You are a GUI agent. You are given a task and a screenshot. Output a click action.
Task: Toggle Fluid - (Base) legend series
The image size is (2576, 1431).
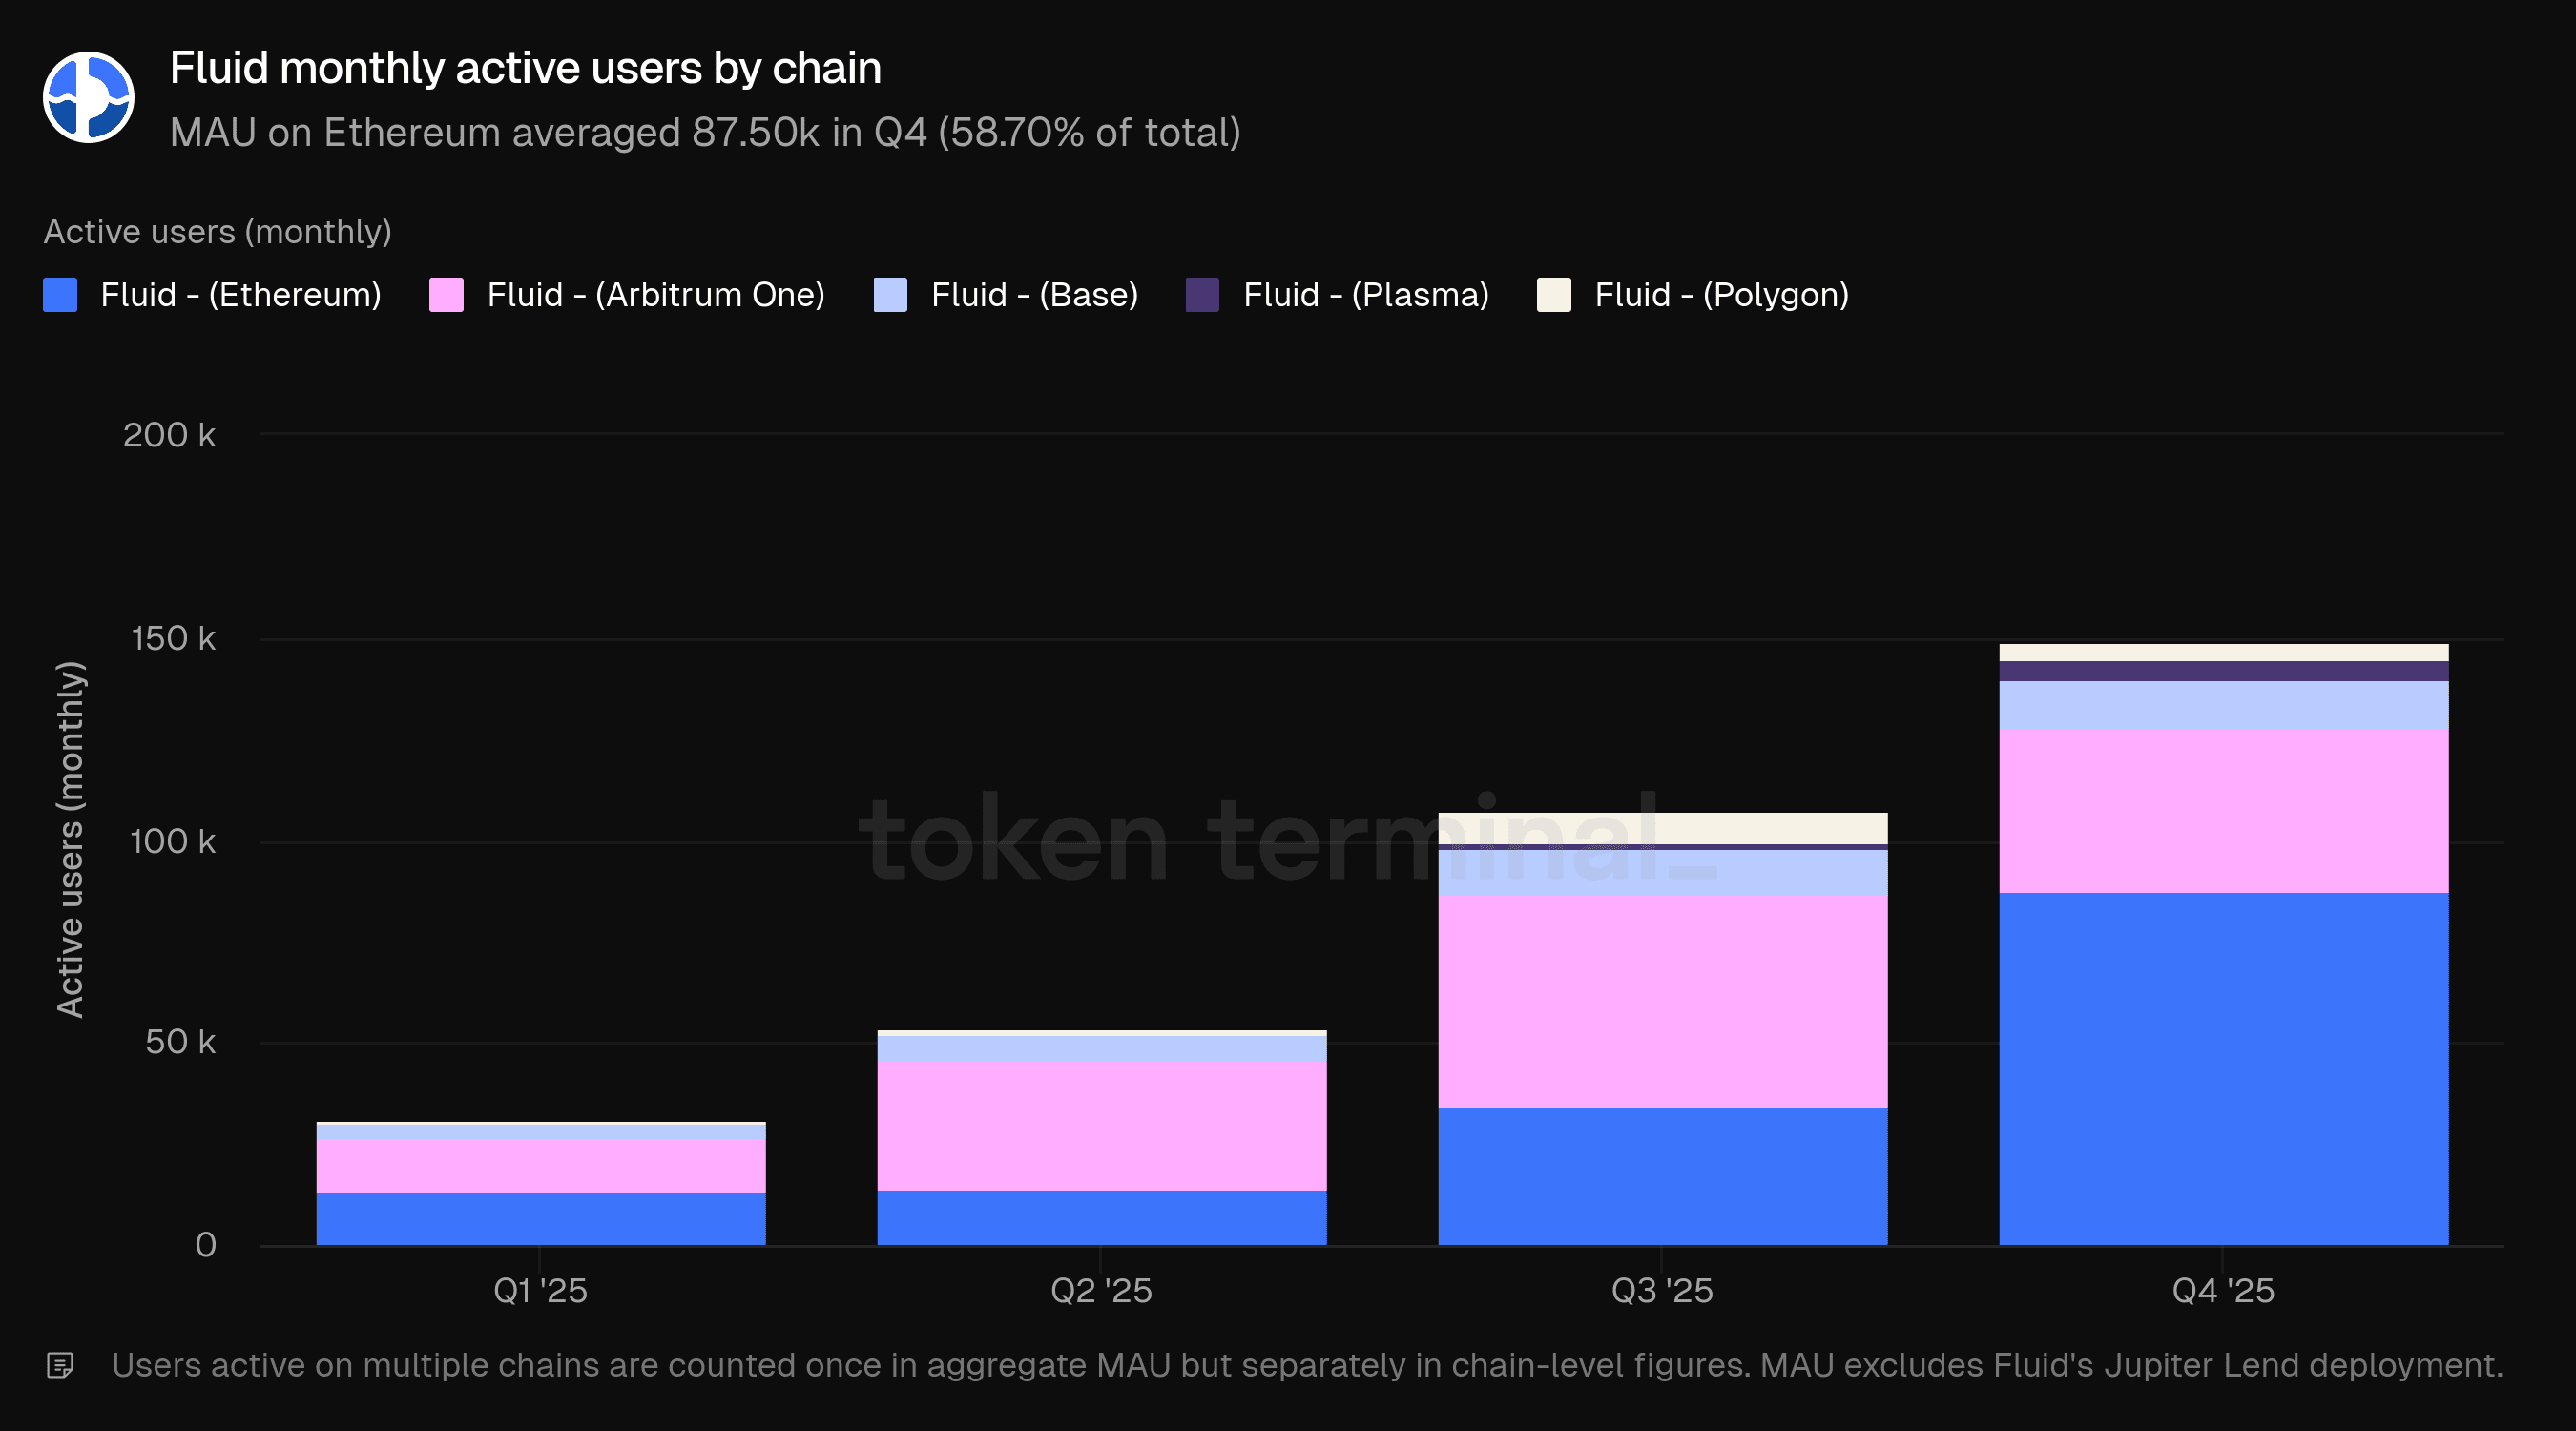(1034, 295)
